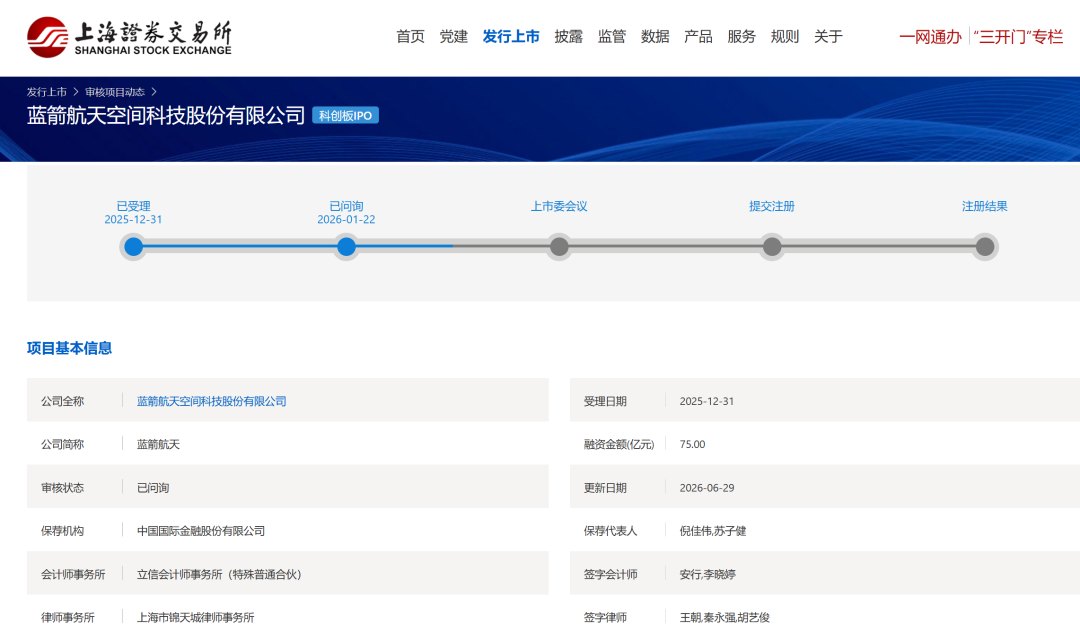
Task: Click the 已受理 stage label
Action: 134,206
